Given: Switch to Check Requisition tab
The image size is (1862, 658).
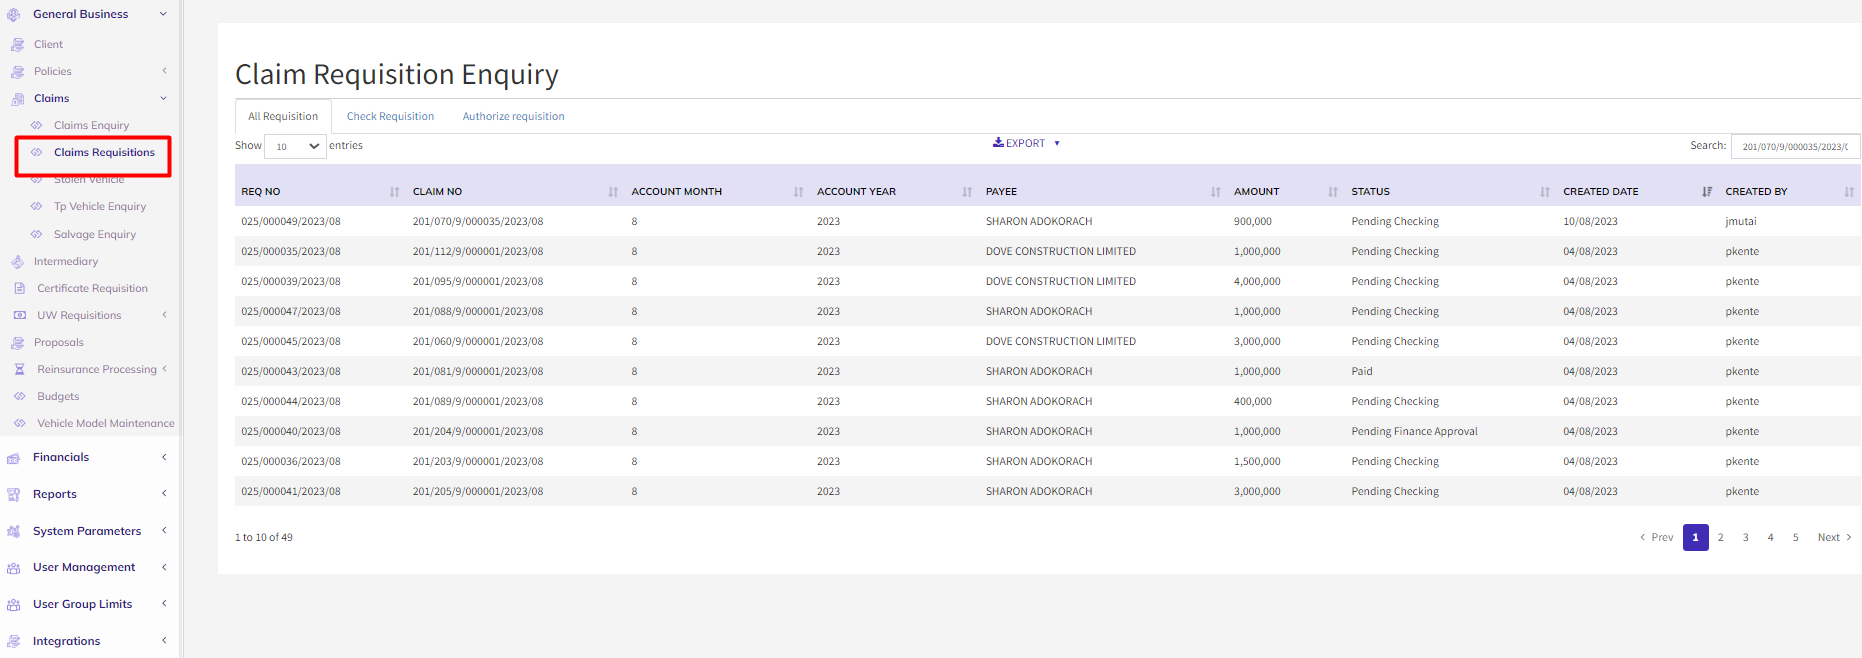Looking at the screenshot, I should [x=390, y=116].
